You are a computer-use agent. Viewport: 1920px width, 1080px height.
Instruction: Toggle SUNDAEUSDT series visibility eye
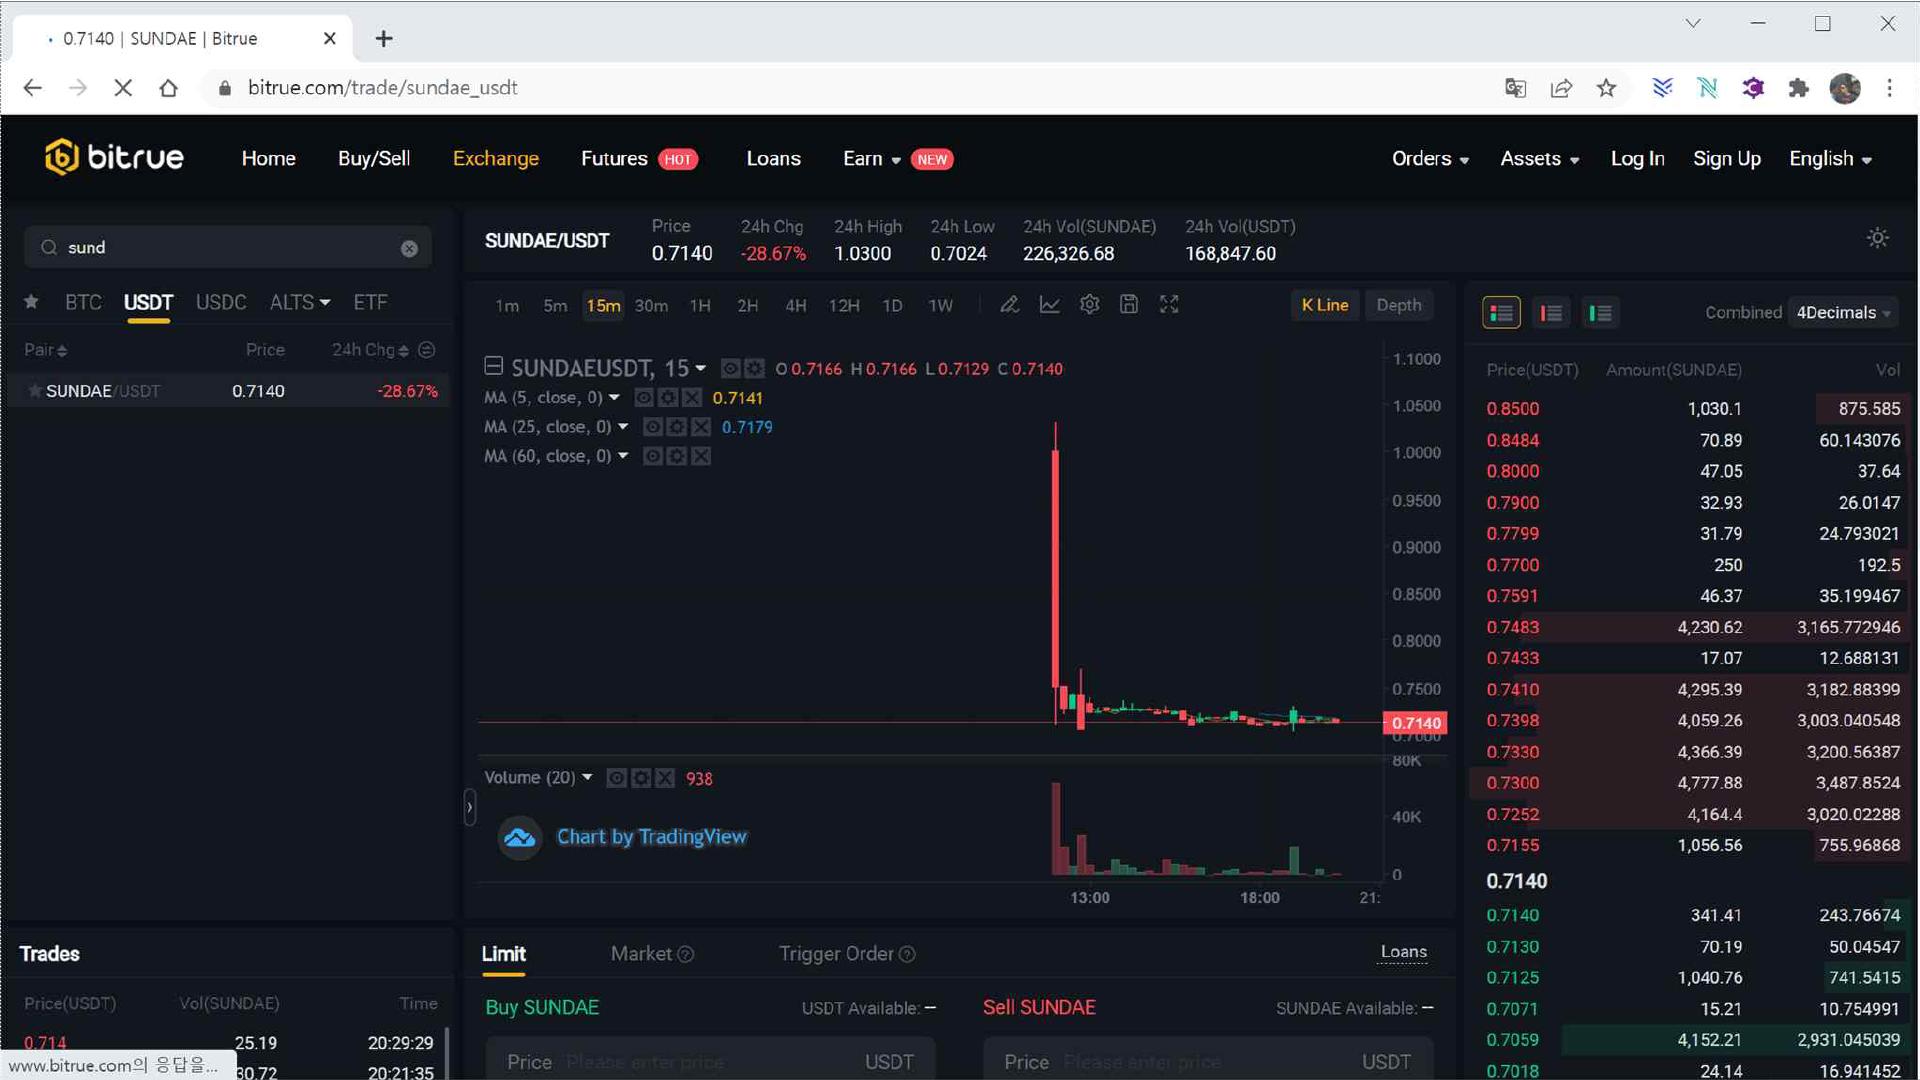pos(731,368)
